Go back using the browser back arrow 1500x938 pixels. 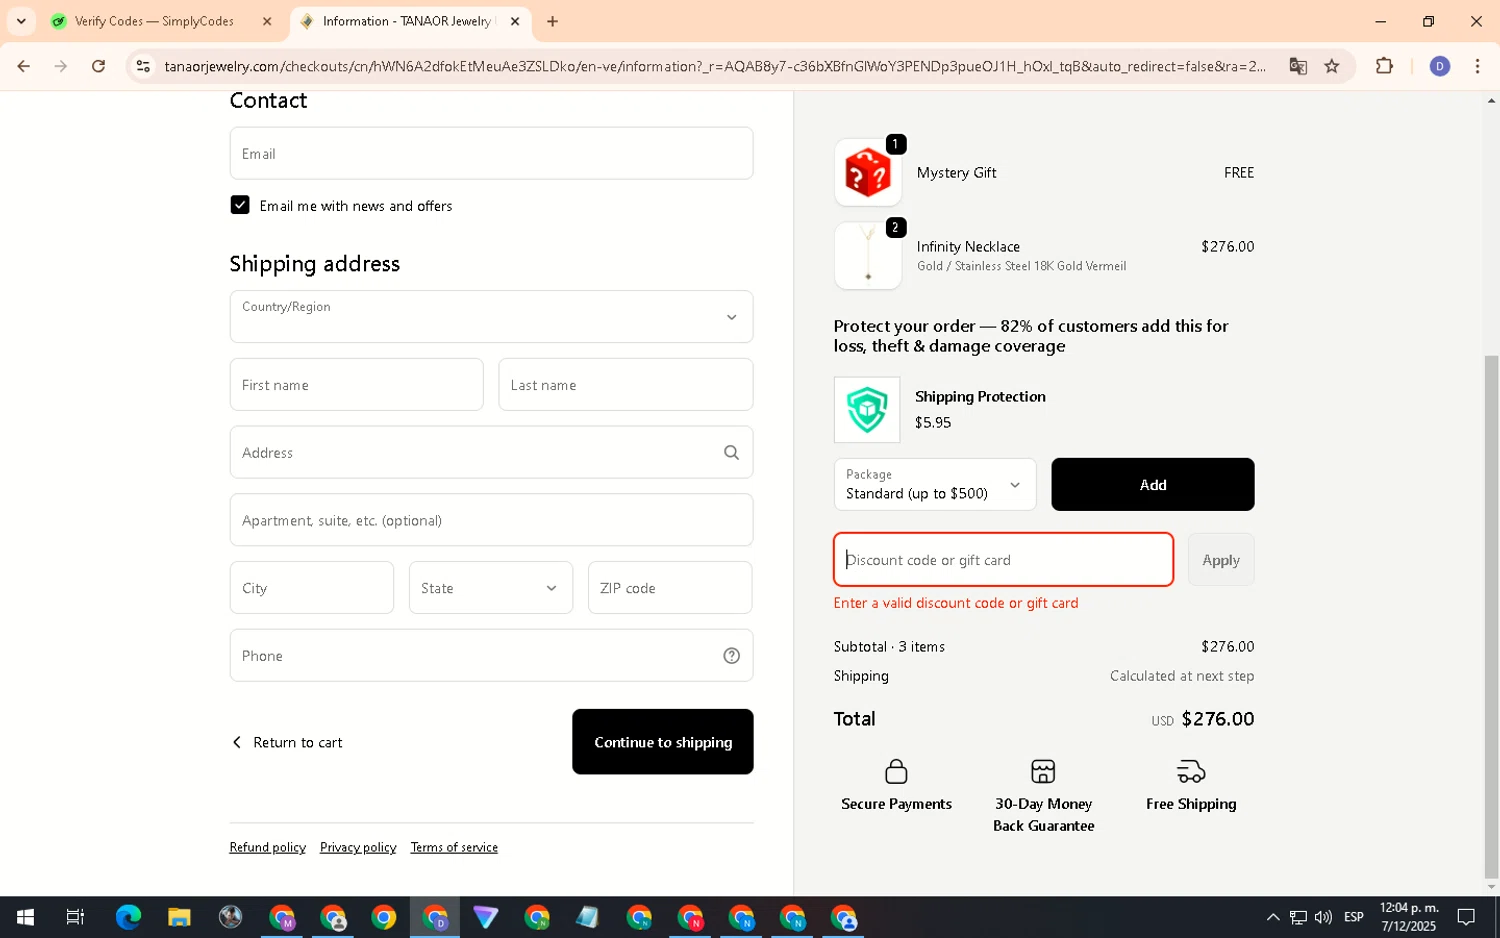pyautogui.click(x=23, y=66)
